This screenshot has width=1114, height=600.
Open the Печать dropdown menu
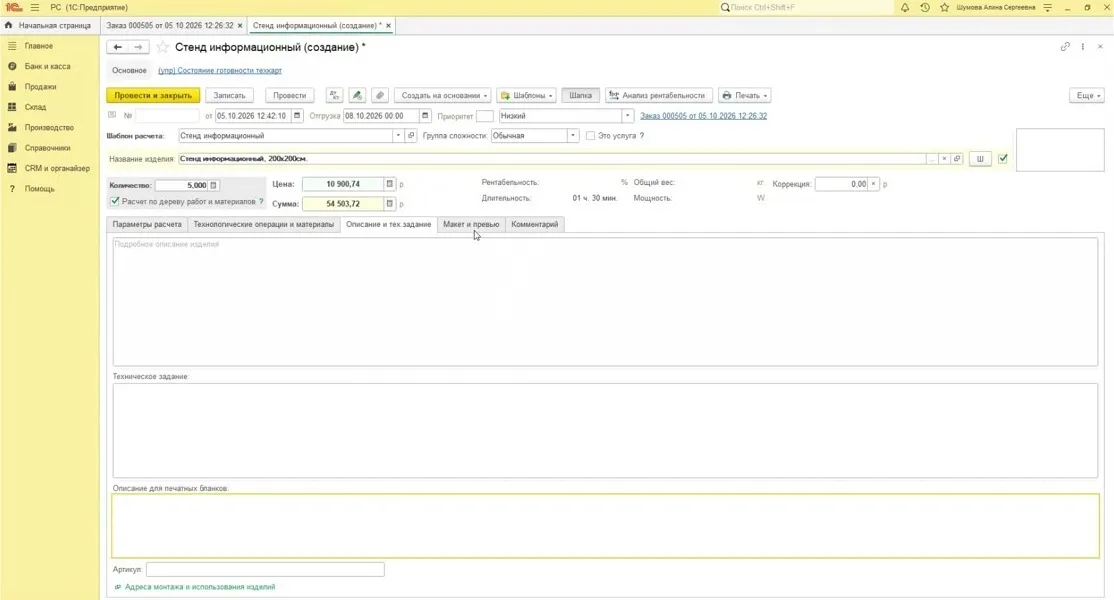(x=745, y=95)
